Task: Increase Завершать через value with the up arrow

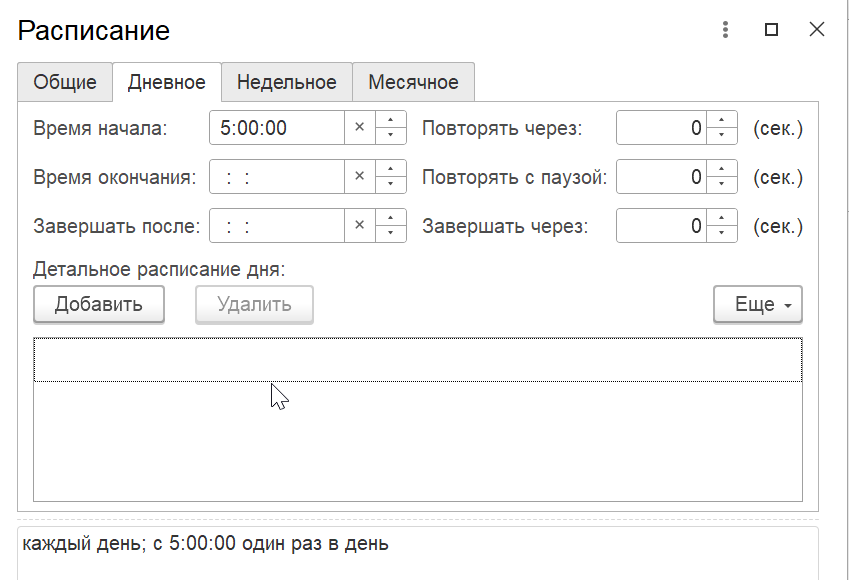Action: pyautogui.click(x=721, y=217)
